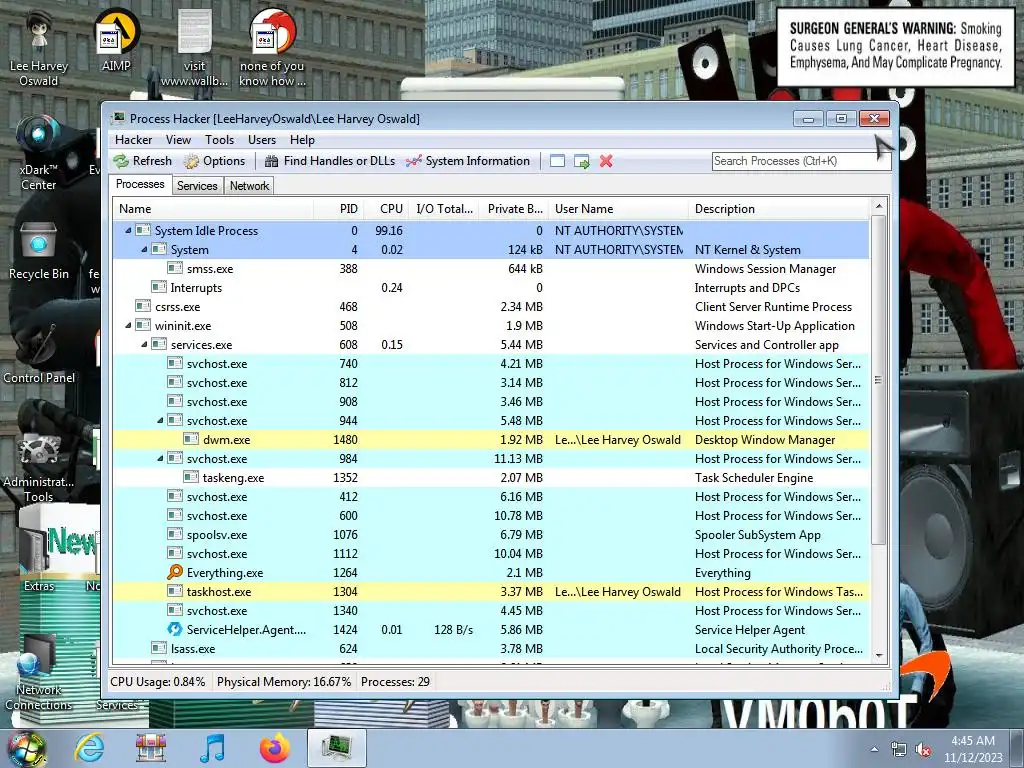Switch to the Network tab

tap(249, 186)
